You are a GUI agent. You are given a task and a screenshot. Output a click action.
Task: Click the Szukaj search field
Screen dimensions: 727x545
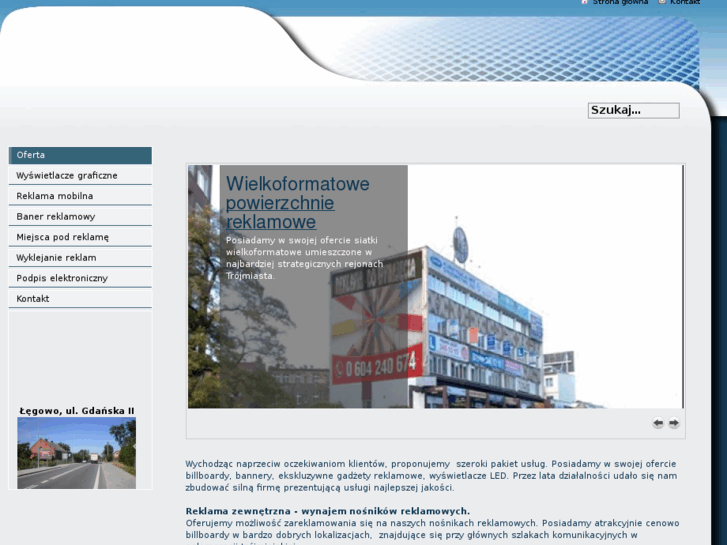click(x=633, y=110)
